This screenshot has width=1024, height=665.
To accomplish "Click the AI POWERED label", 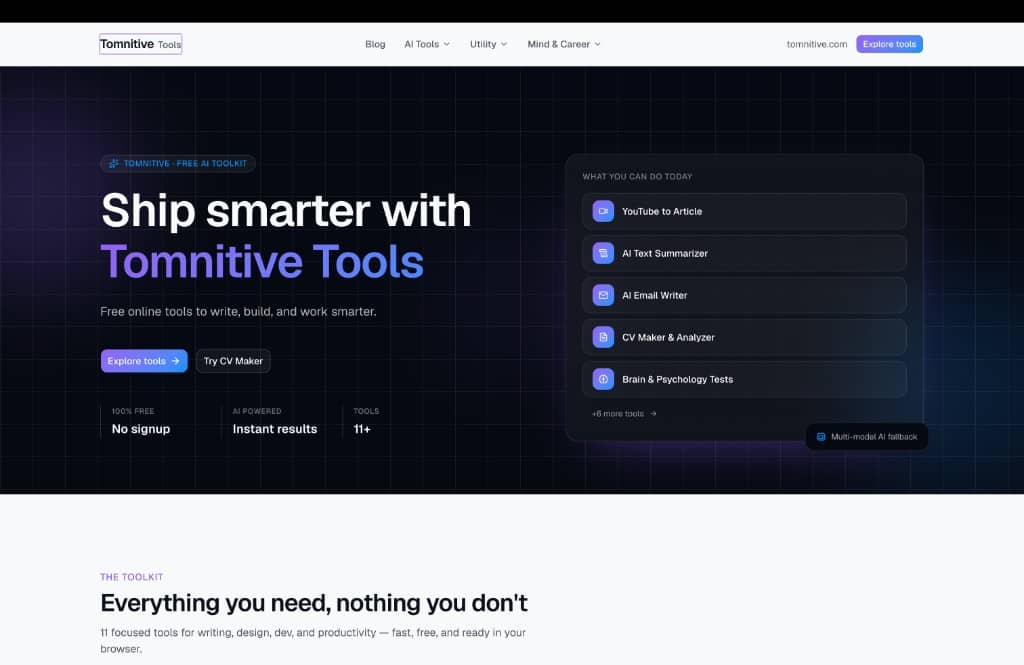I will coord(257,411).
